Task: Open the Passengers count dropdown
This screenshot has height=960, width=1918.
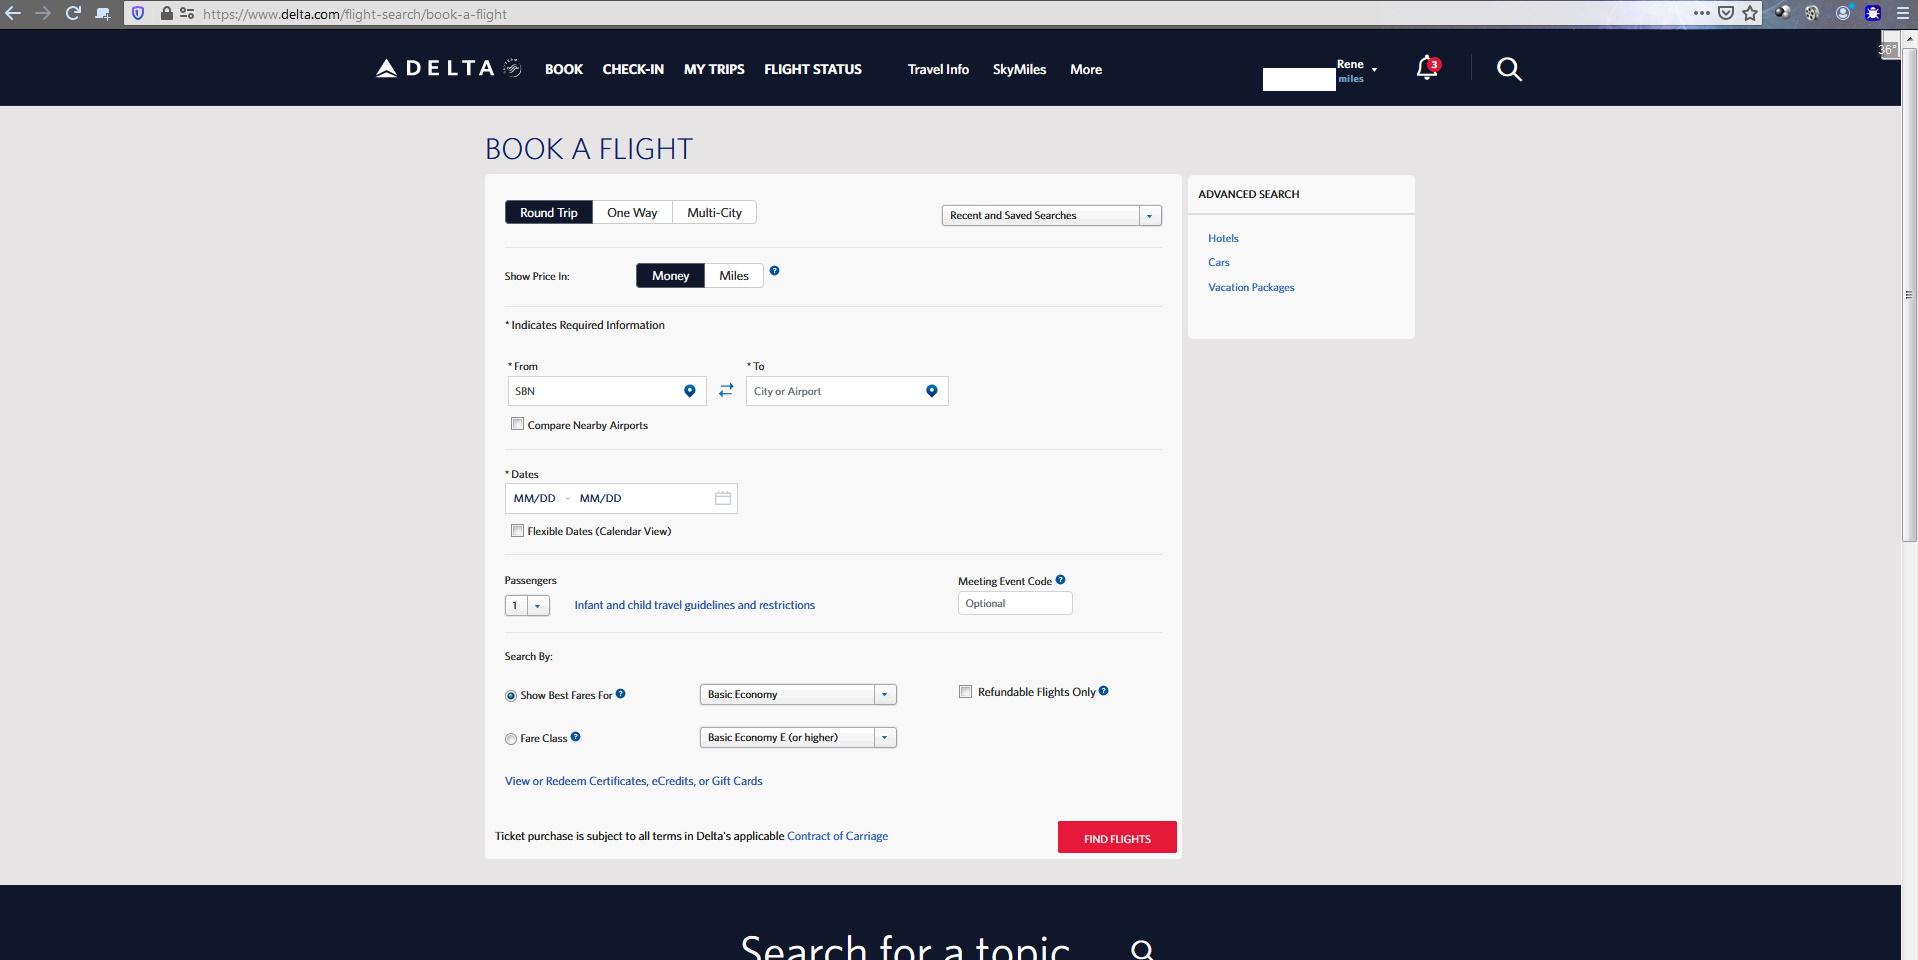Action: pos(527,605)
